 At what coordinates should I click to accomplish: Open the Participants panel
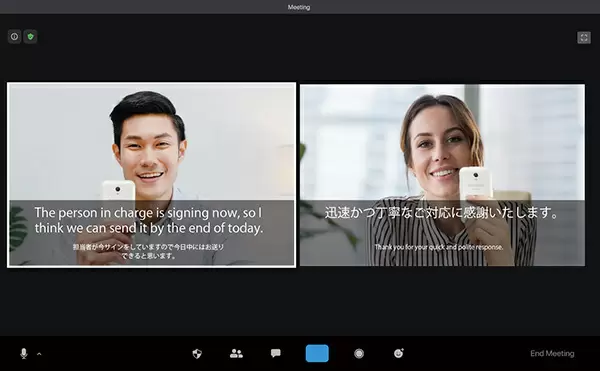coord(236,353)
